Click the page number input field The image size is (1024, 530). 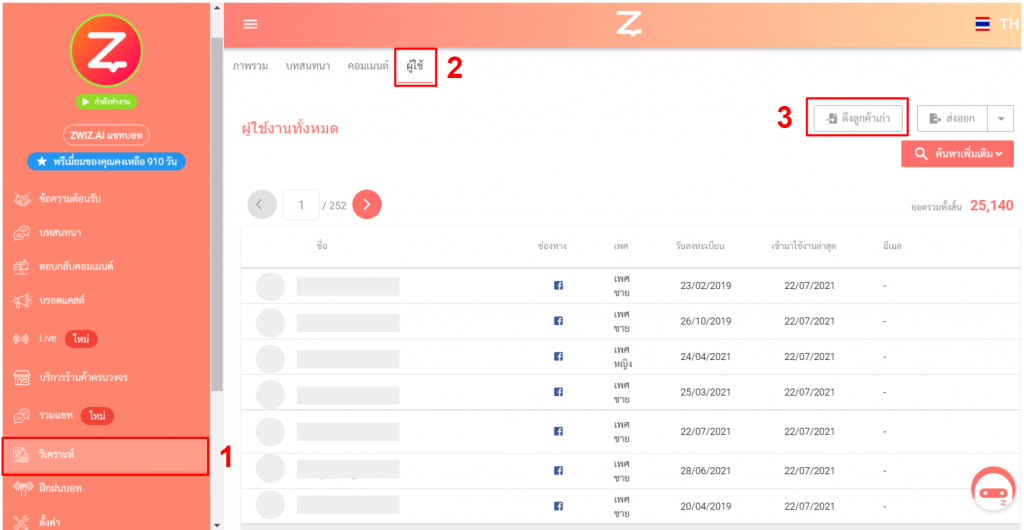point(301,205)
